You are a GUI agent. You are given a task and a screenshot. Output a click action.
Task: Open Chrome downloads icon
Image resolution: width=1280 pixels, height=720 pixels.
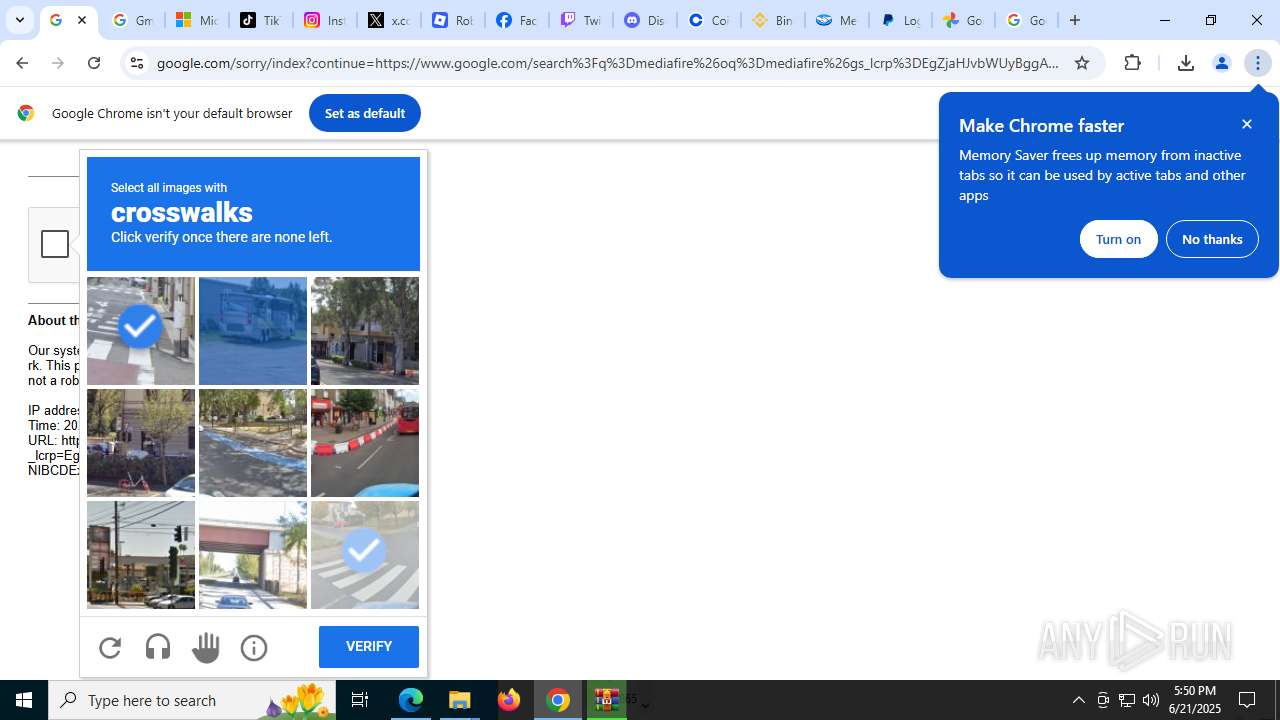[x=1186, y=63]
